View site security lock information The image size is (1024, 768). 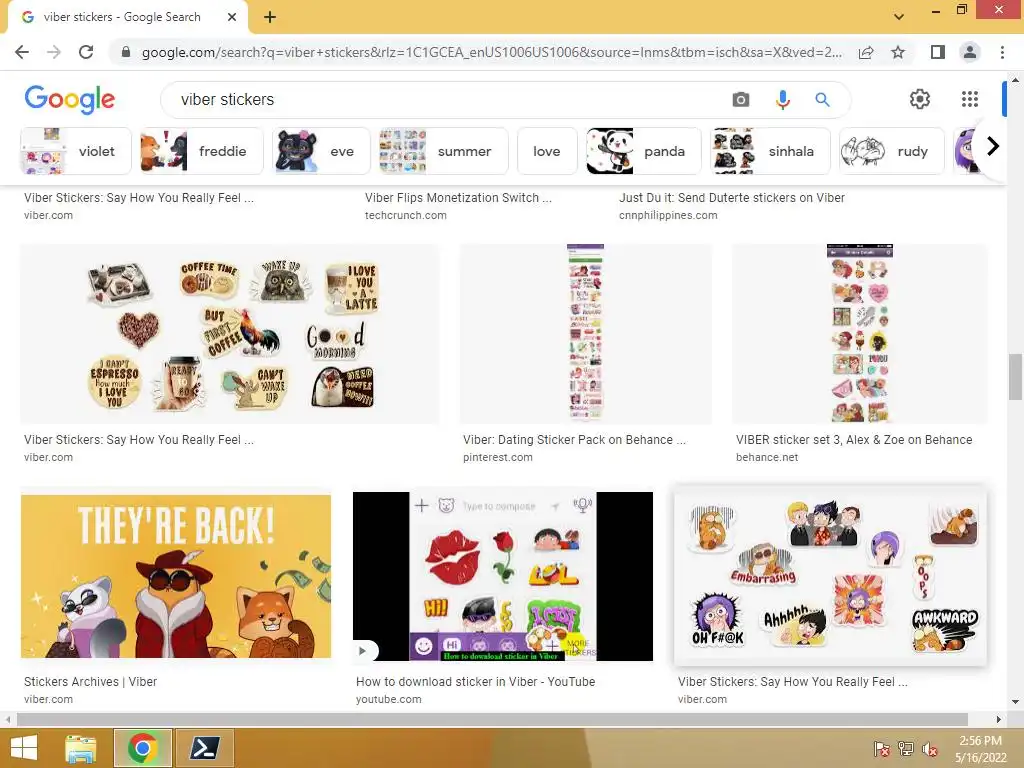(x=126, y=52)
